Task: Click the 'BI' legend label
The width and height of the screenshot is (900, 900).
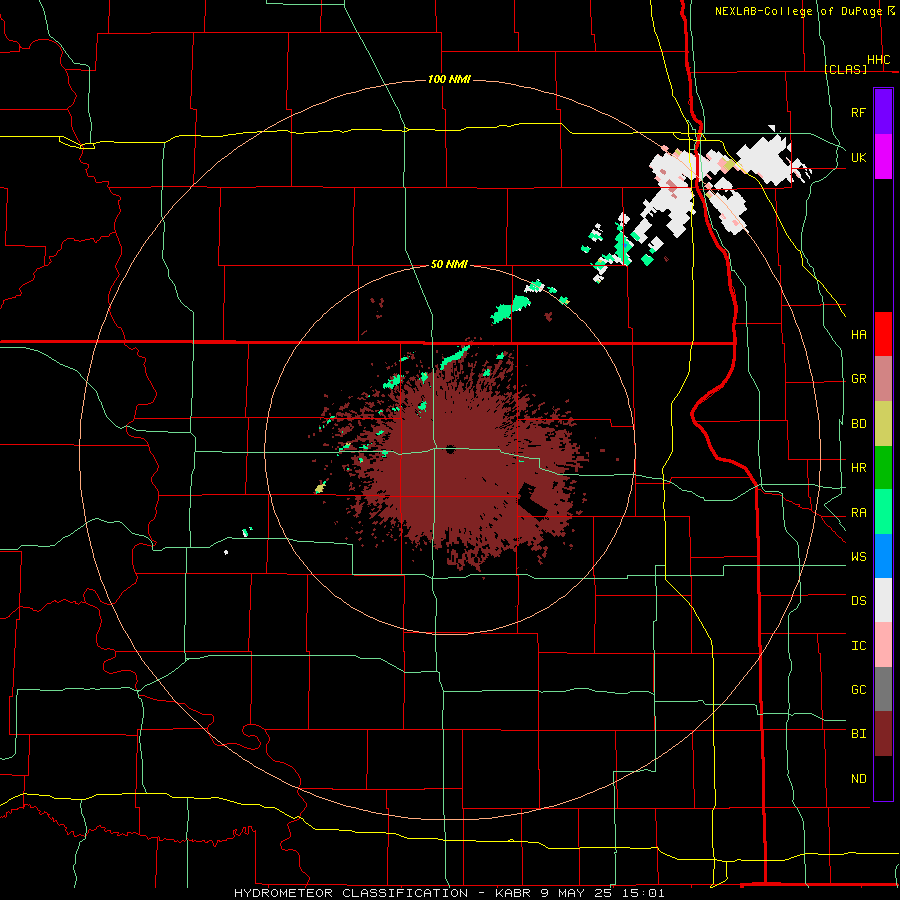Action: [x=858, y=734]
